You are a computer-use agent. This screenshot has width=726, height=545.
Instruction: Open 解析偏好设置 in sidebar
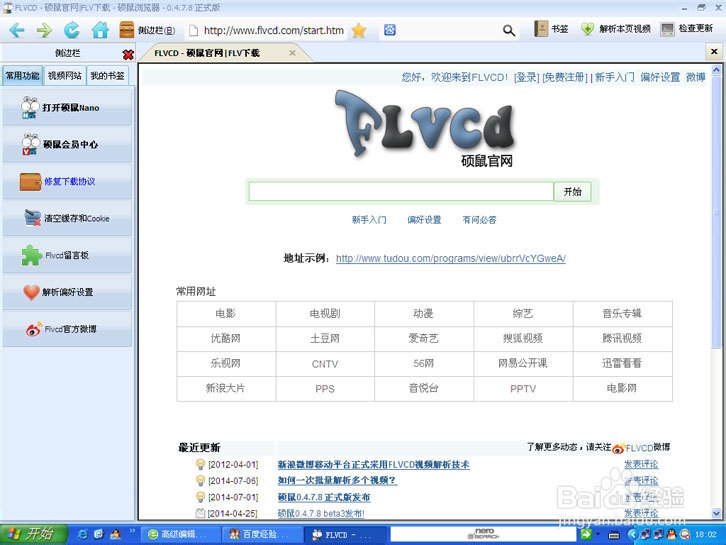coord(67,292)
